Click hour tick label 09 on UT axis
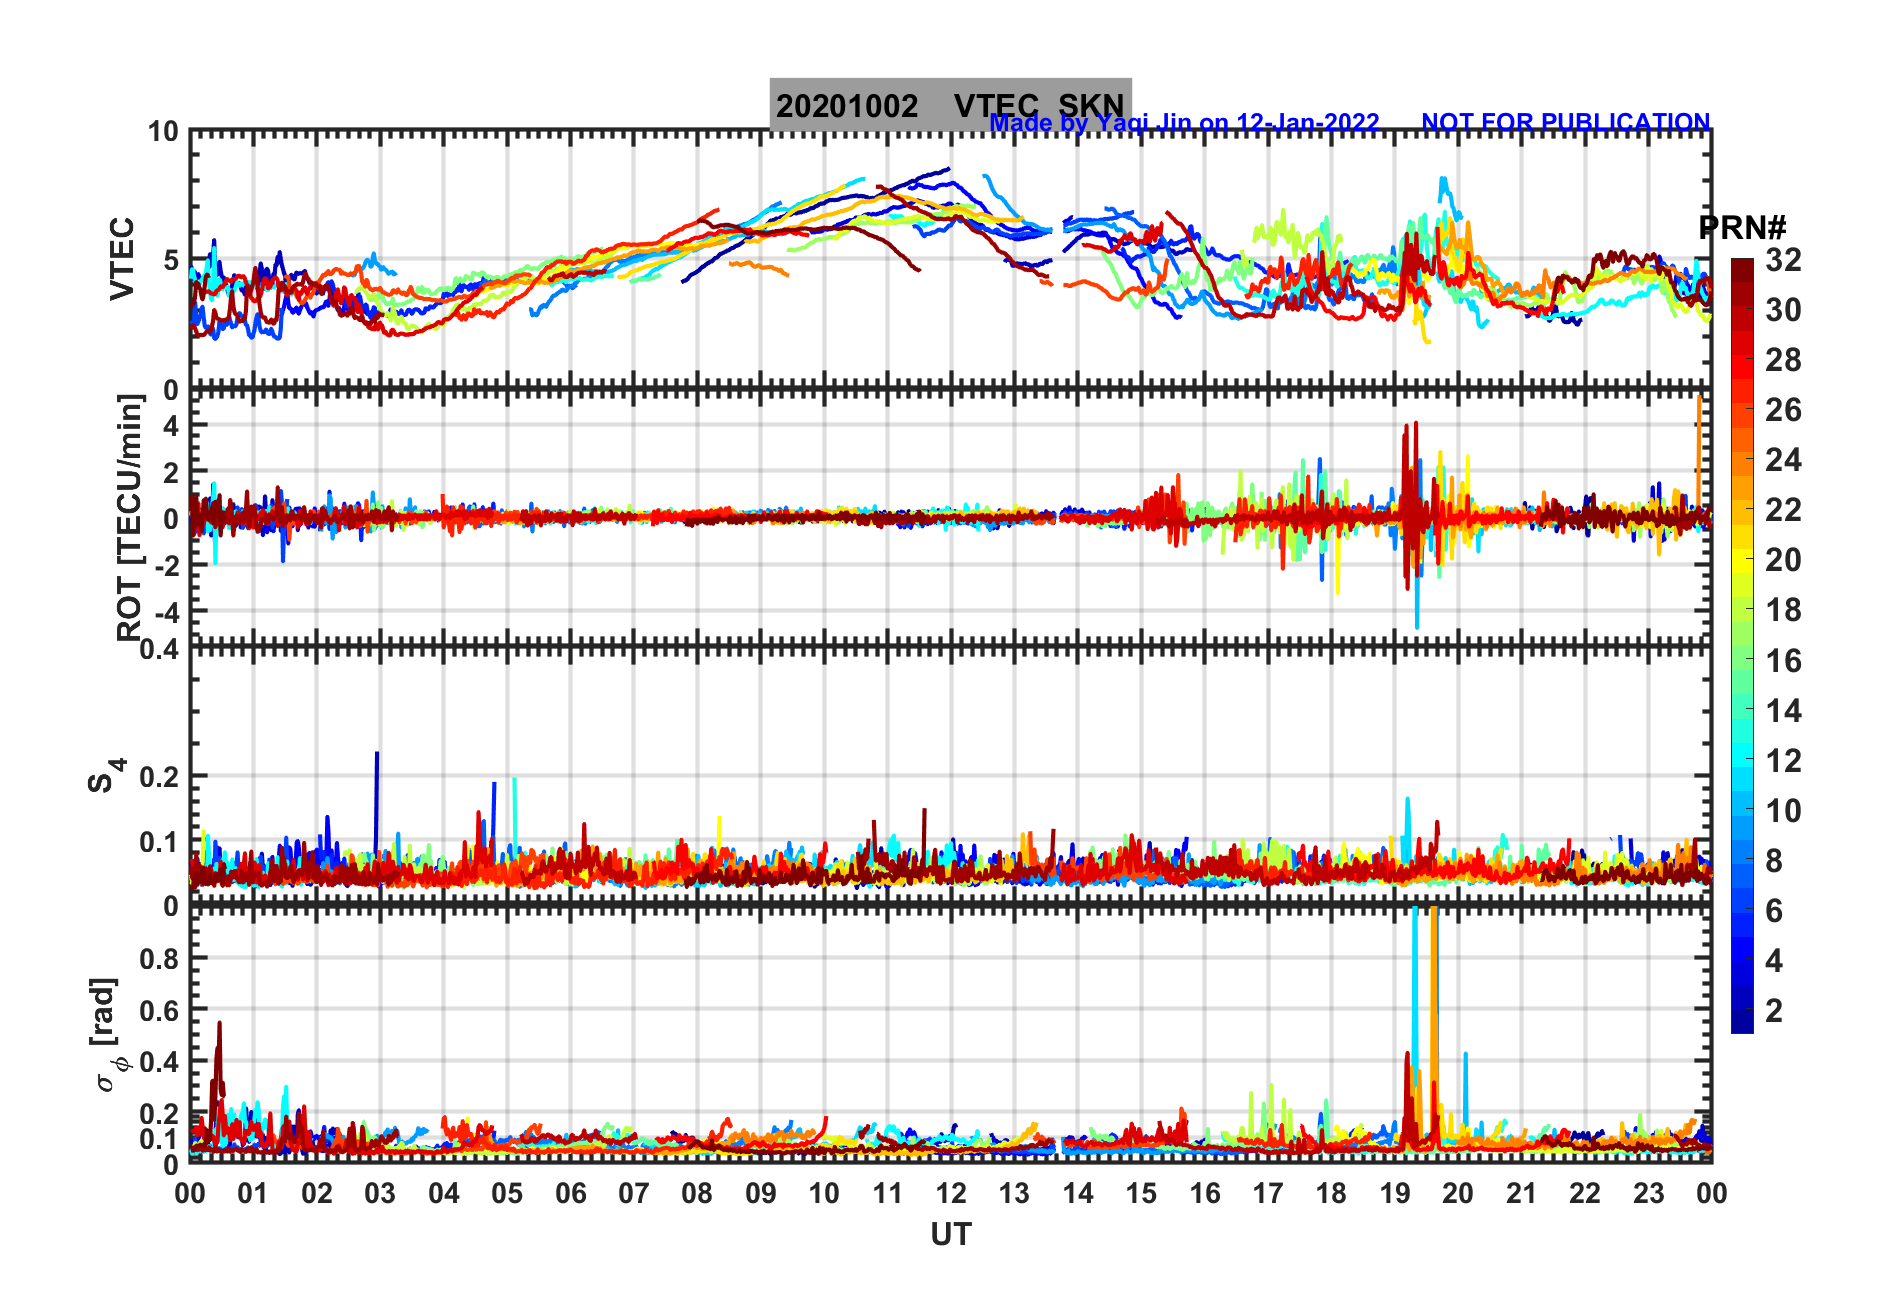 coord(761,1193)
